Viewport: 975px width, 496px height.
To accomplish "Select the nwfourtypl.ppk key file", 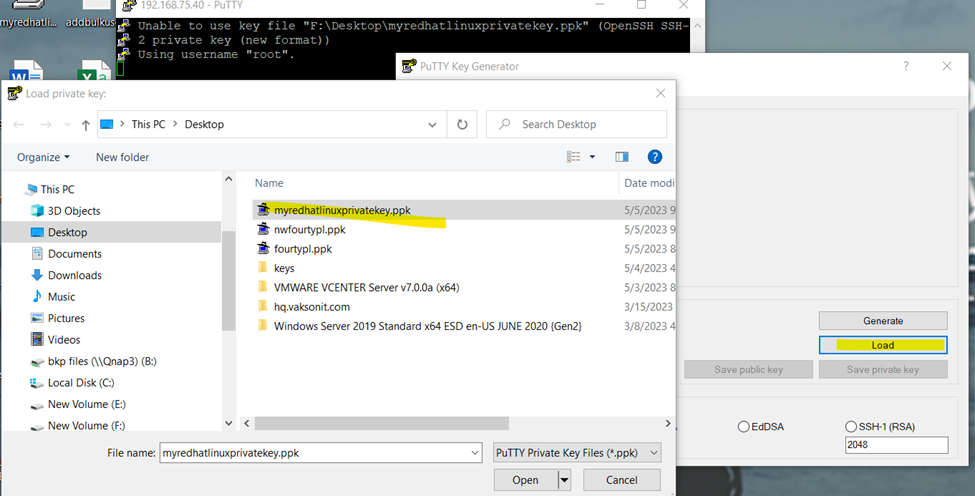I will tap(309, 229).
